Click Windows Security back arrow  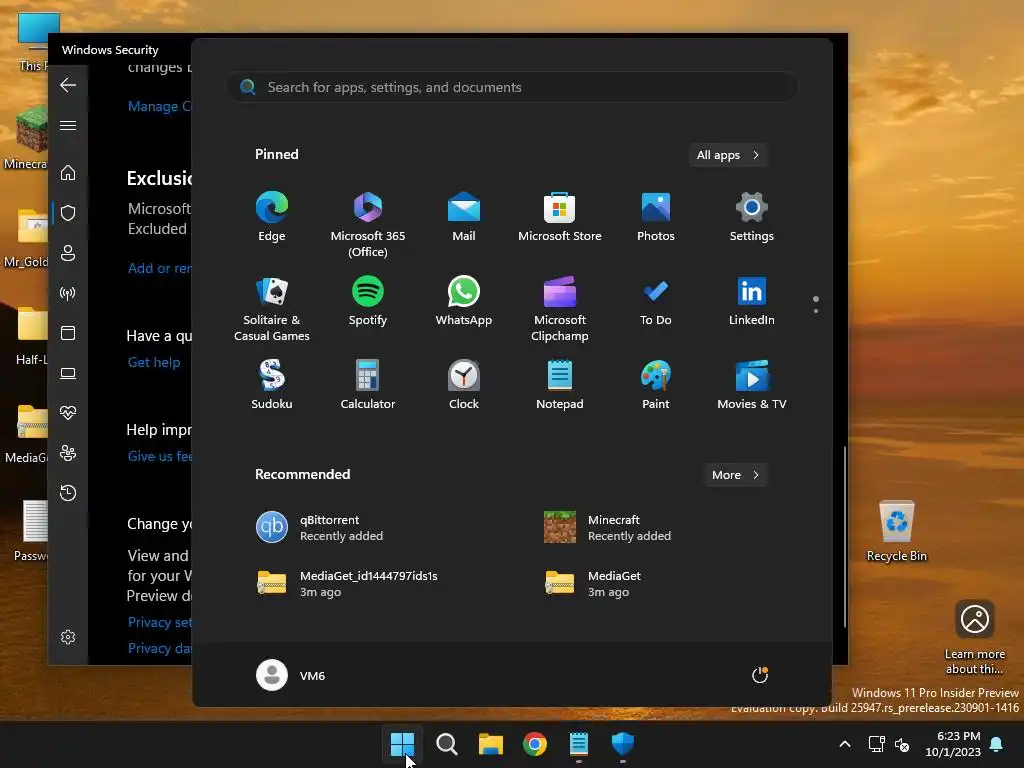point(68,85)
